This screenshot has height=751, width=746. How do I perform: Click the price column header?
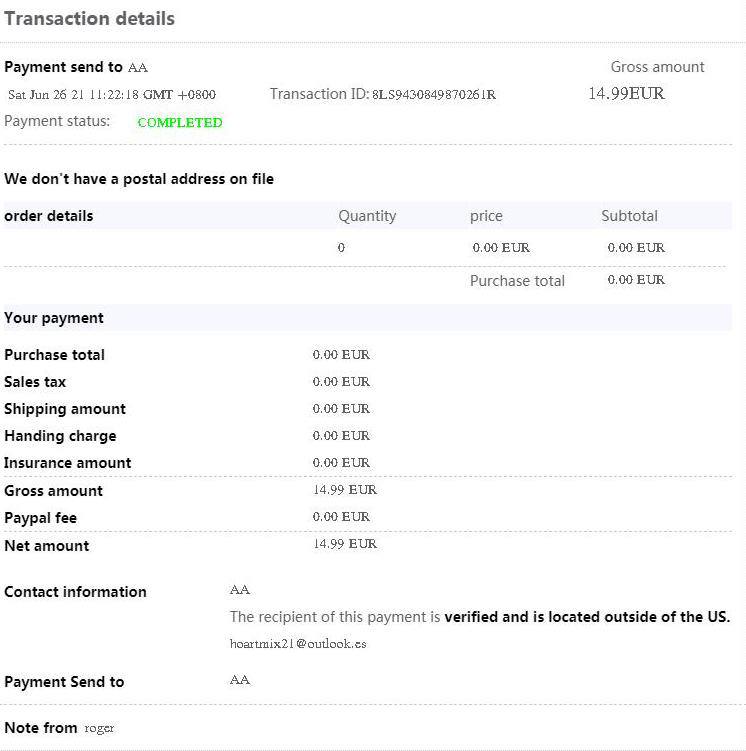(x=486, y=216)
